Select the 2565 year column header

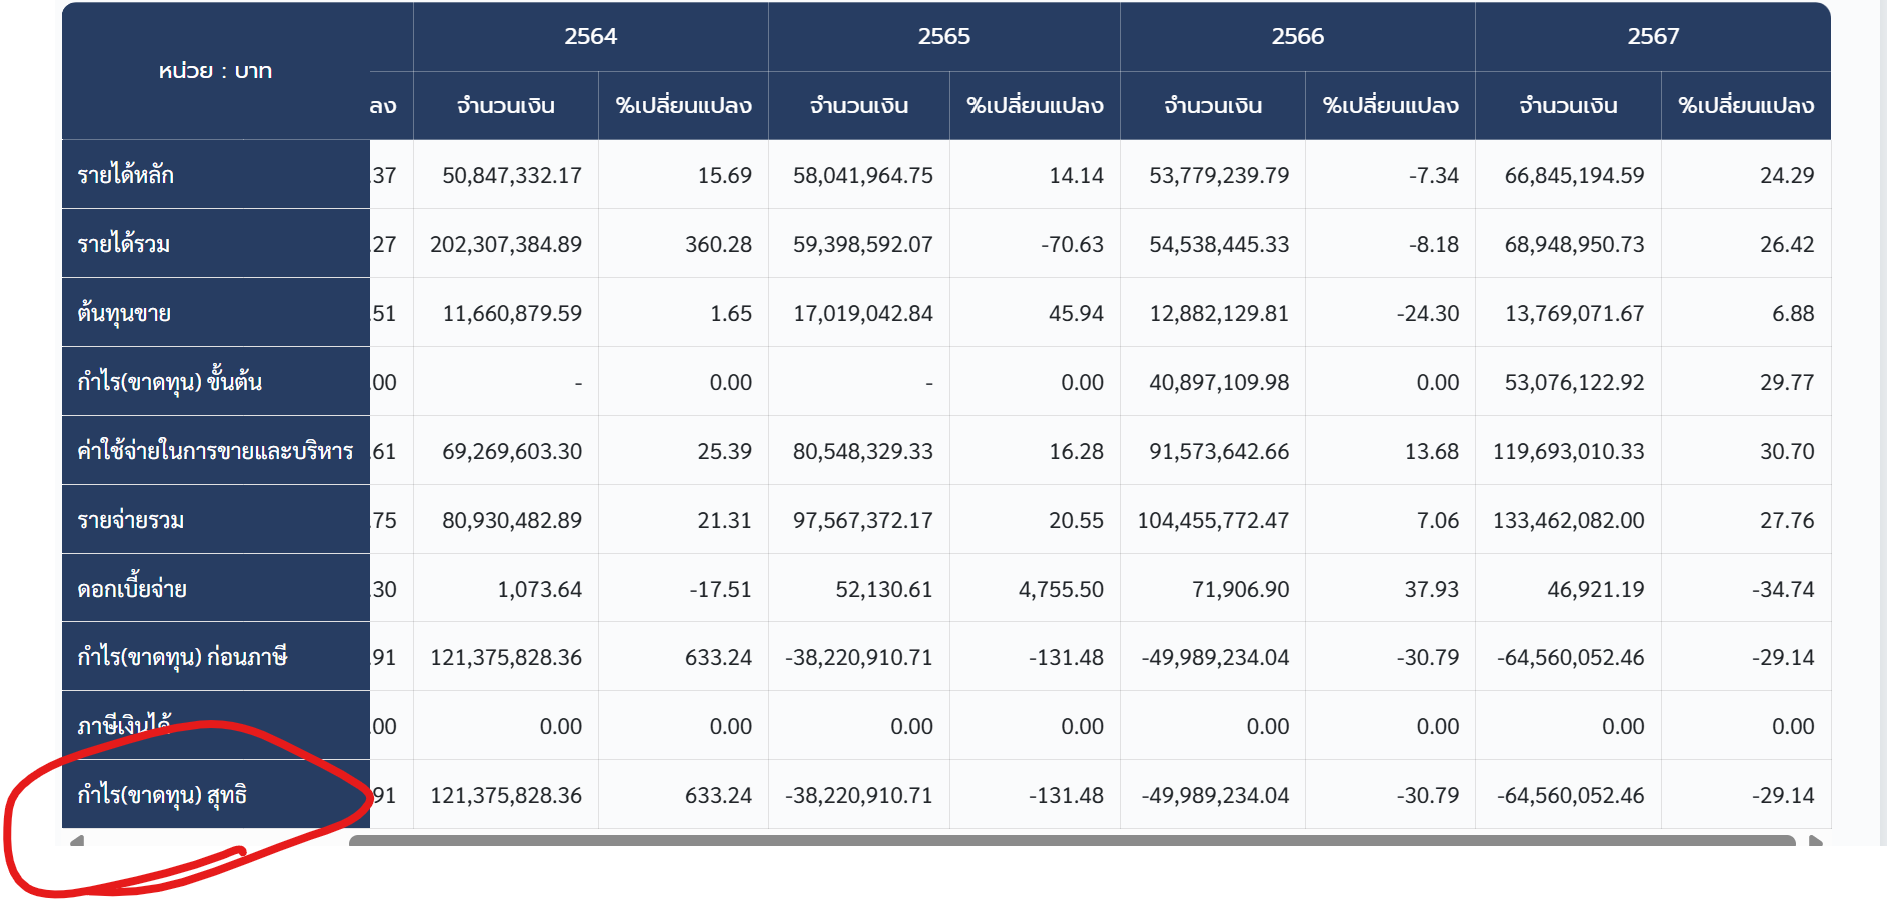tap(943, 37)
